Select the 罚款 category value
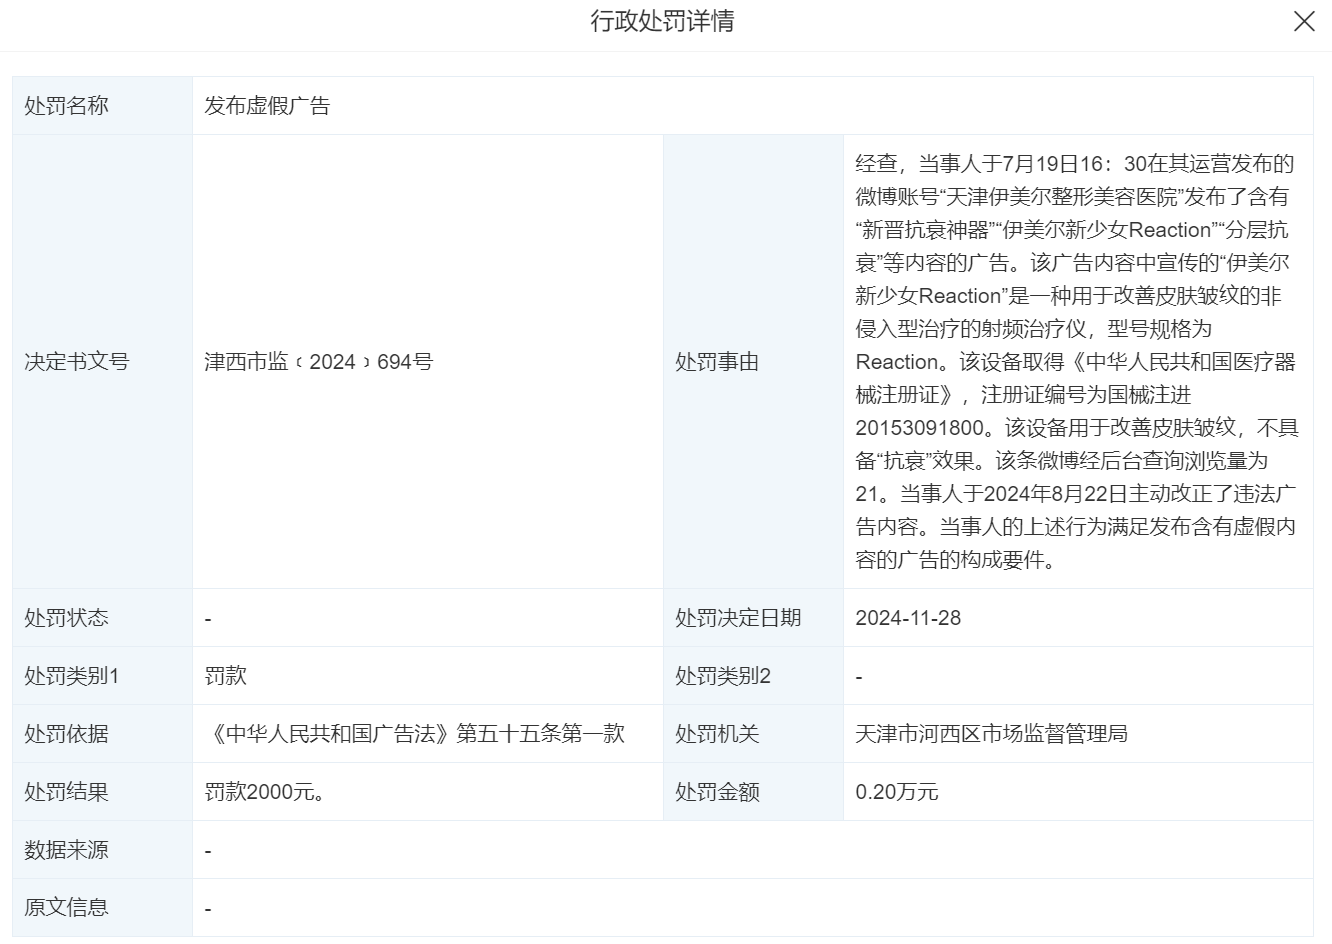Screen dimensions: 1332x944 tap(225, 676)
